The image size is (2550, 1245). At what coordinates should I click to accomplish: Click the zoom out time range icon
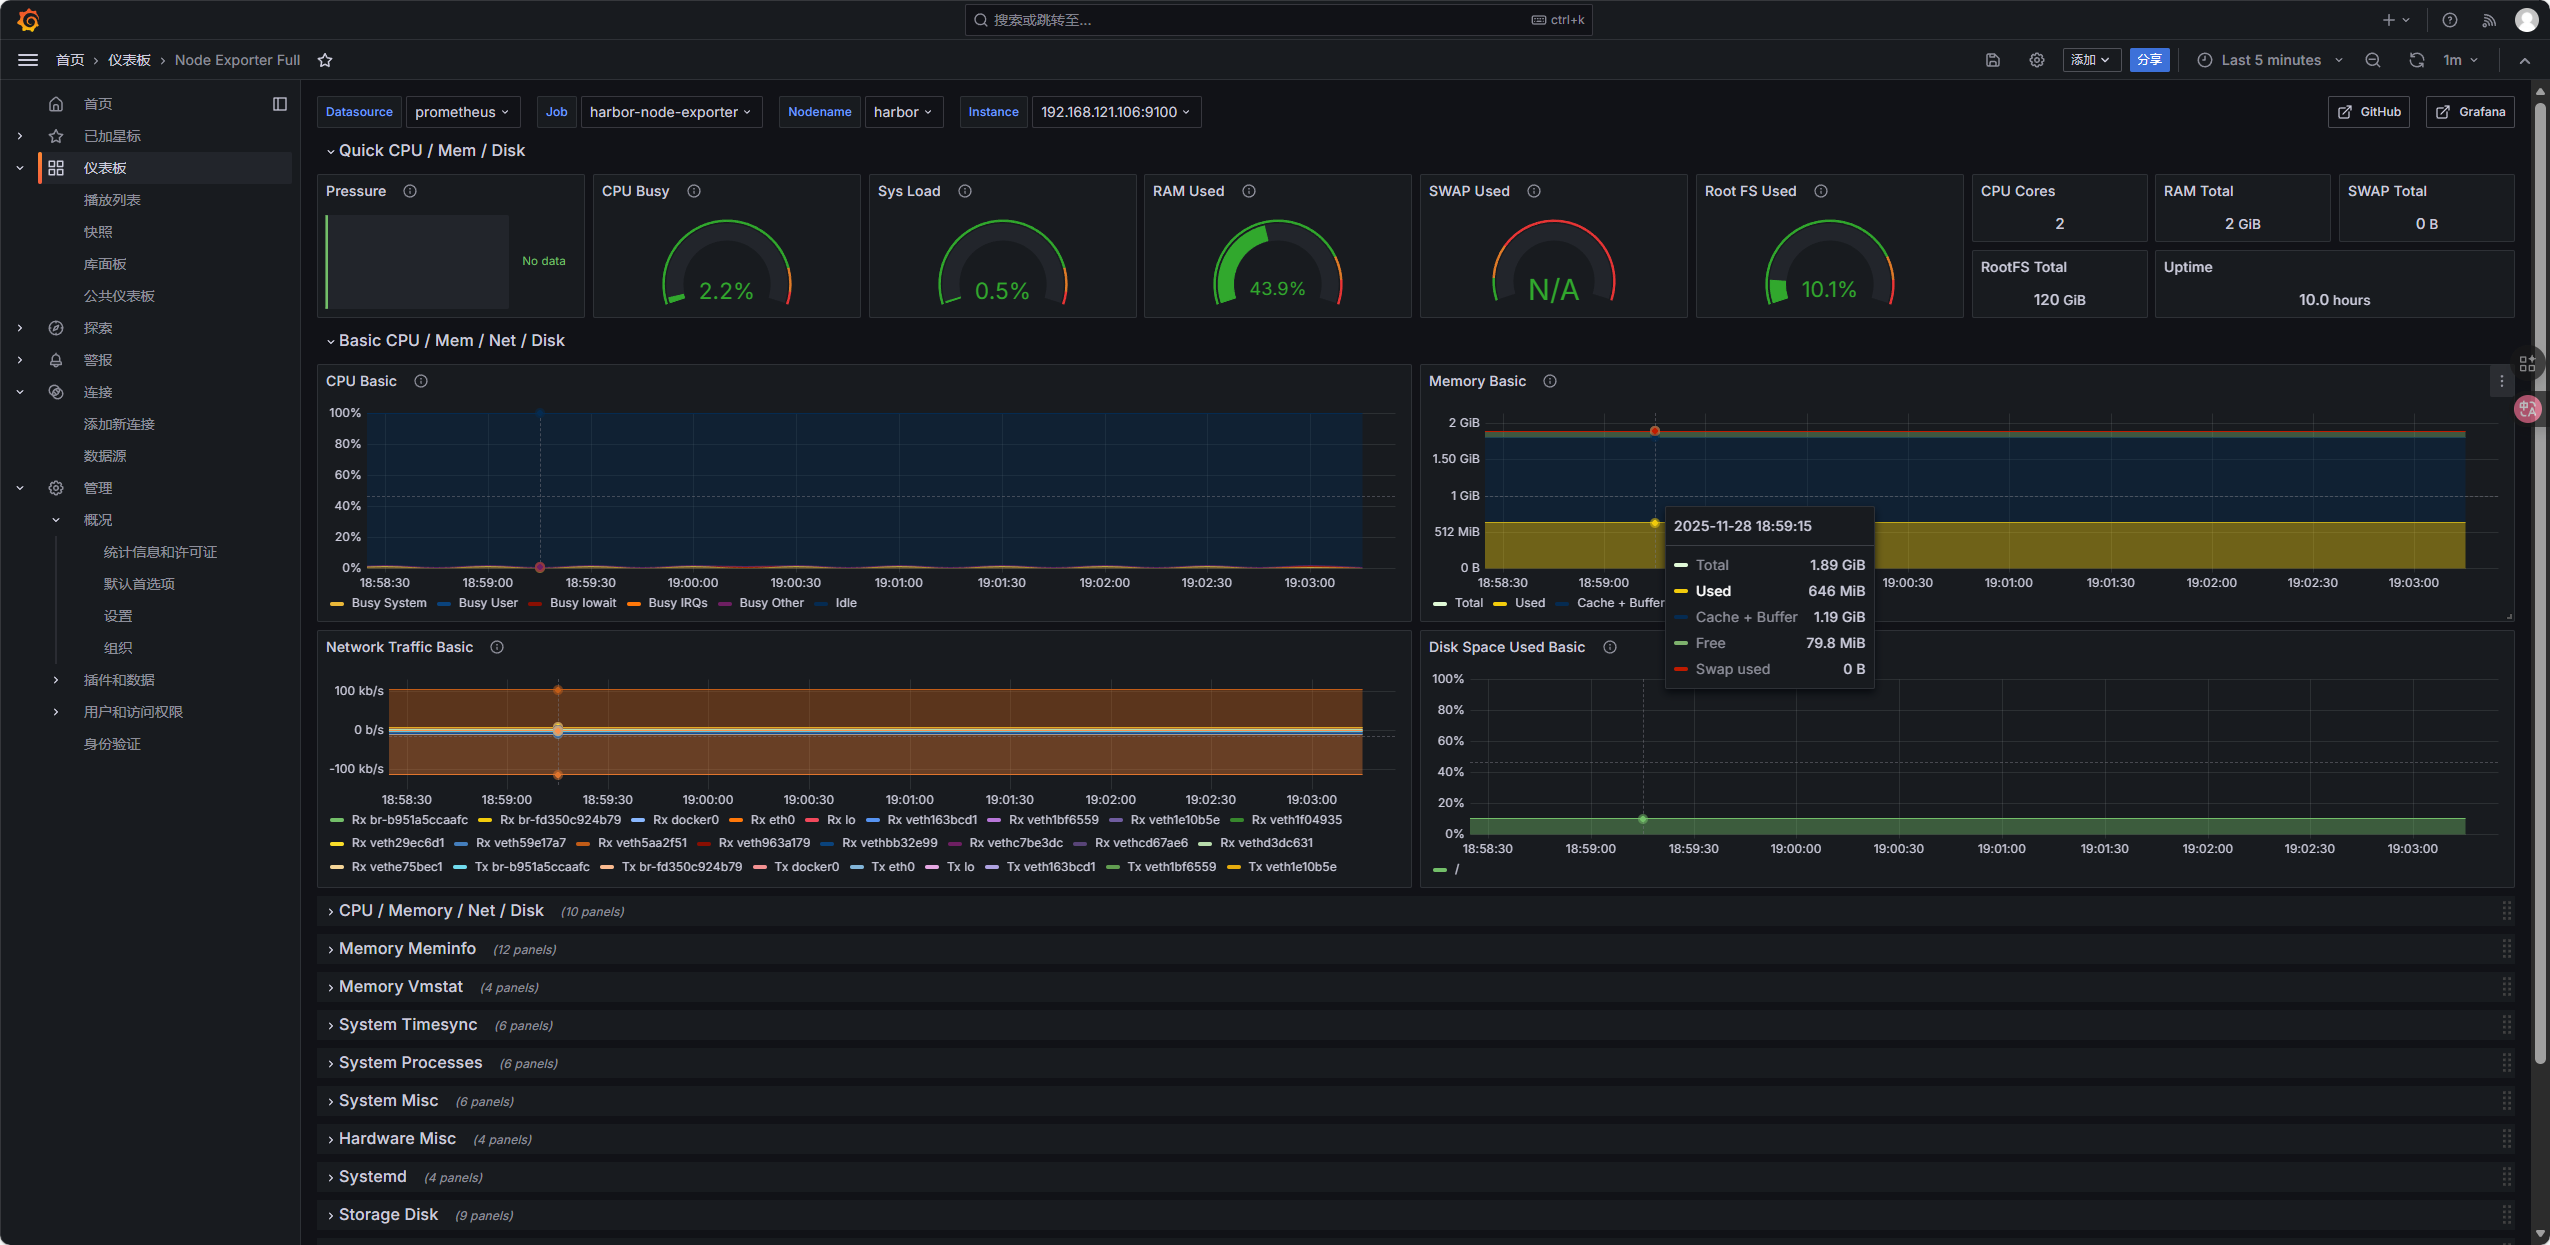(x=2372, y=60)
